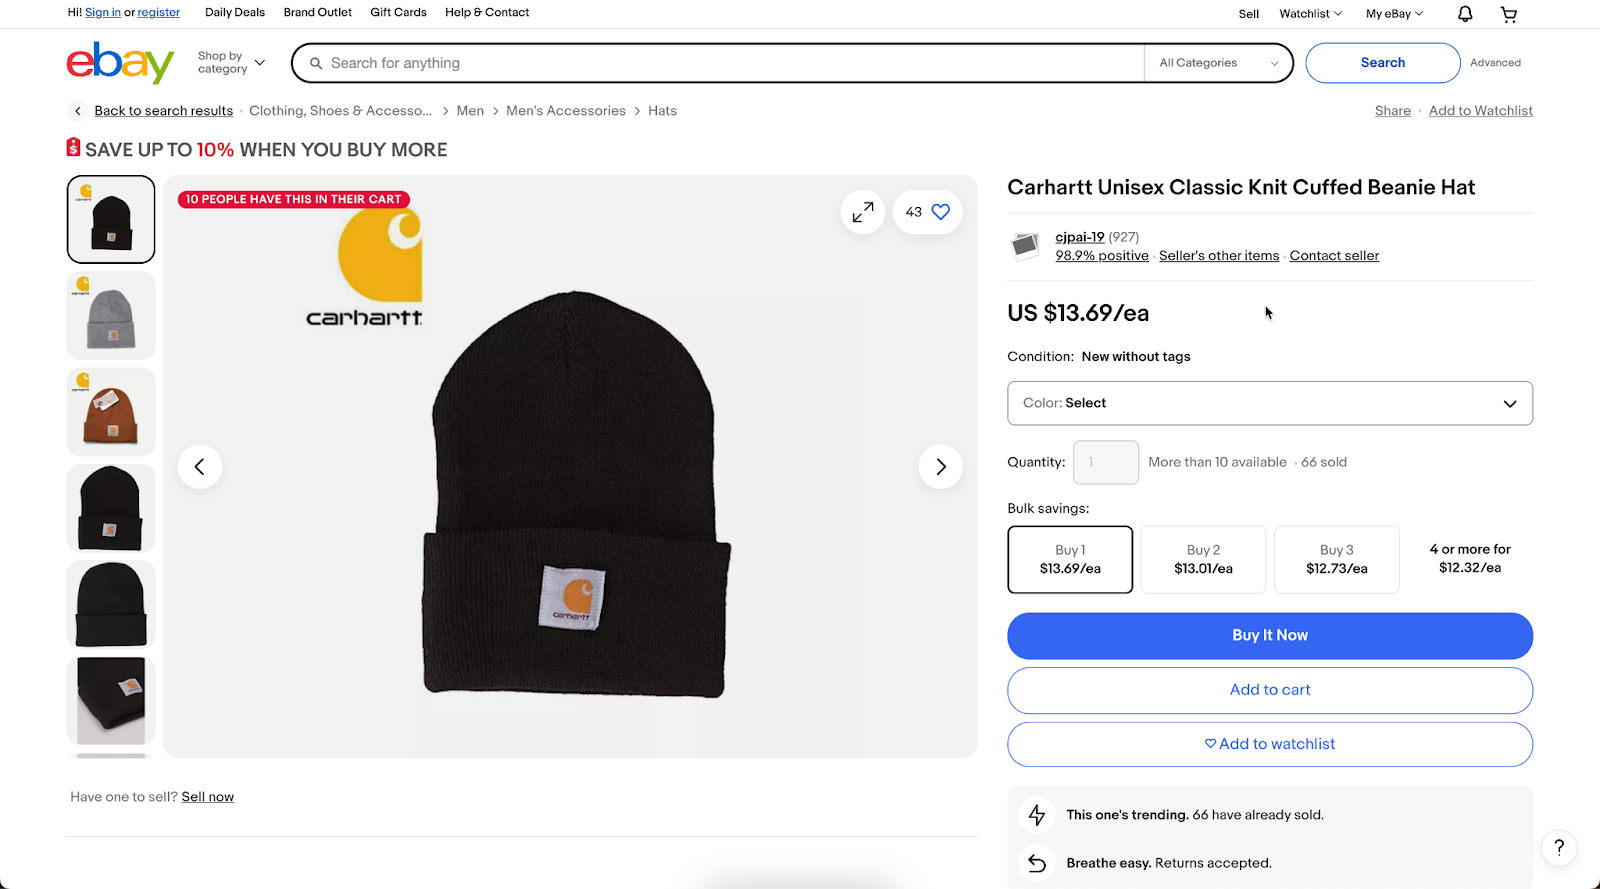Click the Buy It Now button
The image size is (1600, 889).
point(1269,635)
